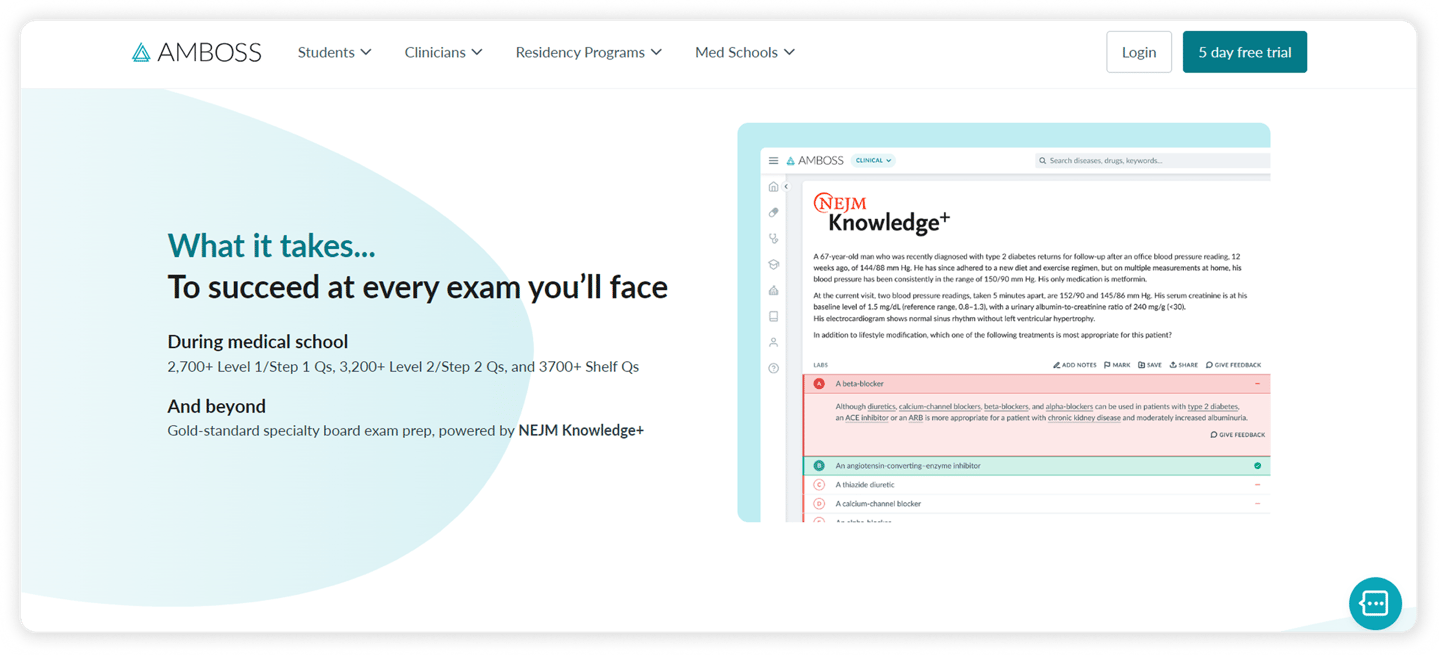
Task: Open the chat widget in the corner
Action: (1375, 603)
